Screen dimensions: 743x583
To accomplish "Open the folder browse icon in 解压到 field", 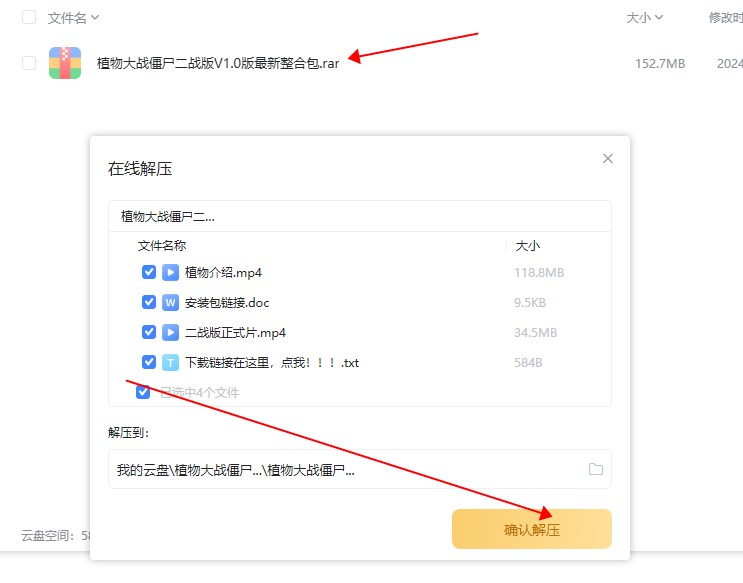I will [x=596, y=469].
